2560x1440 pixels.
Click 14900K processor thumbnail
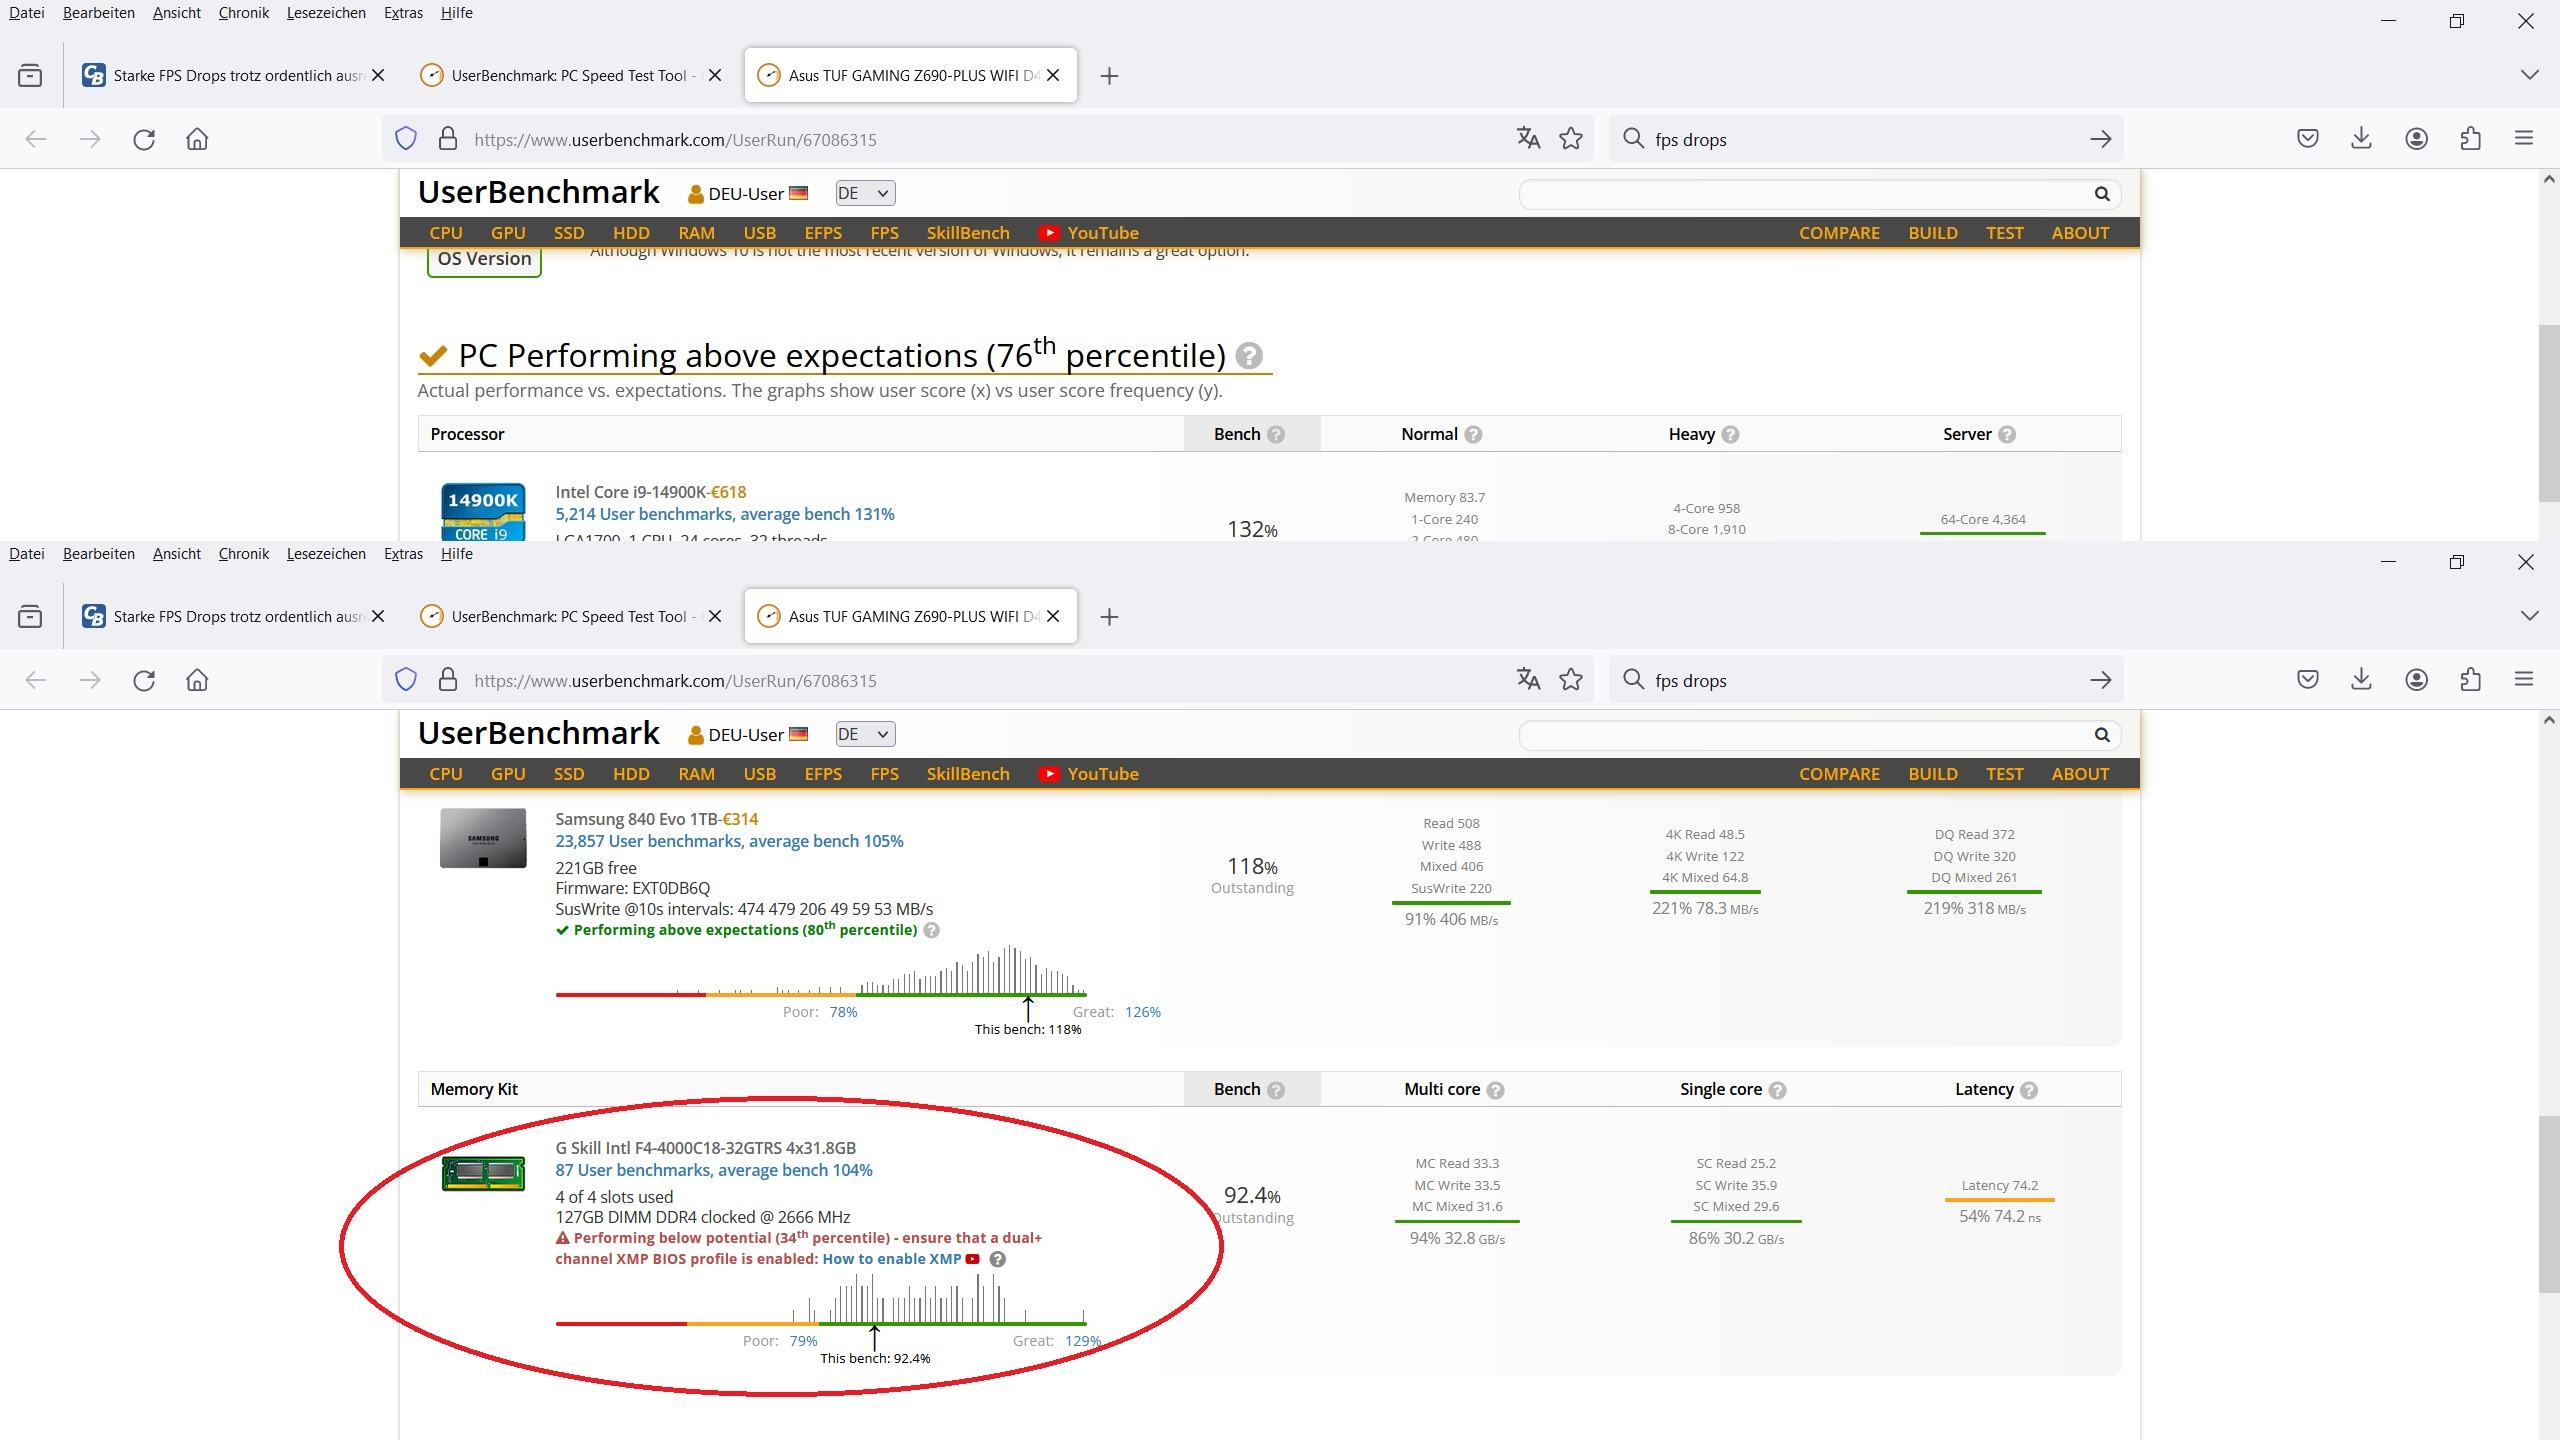pos(483,512)
